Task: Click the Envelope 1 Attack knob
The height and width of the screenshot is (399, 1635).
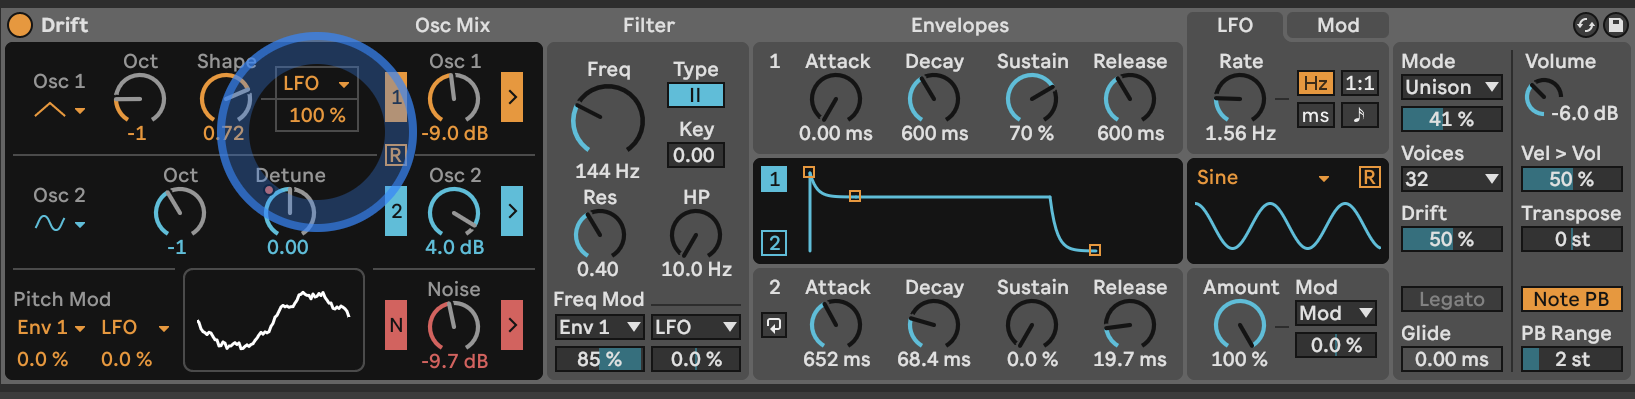Action: 836,98
